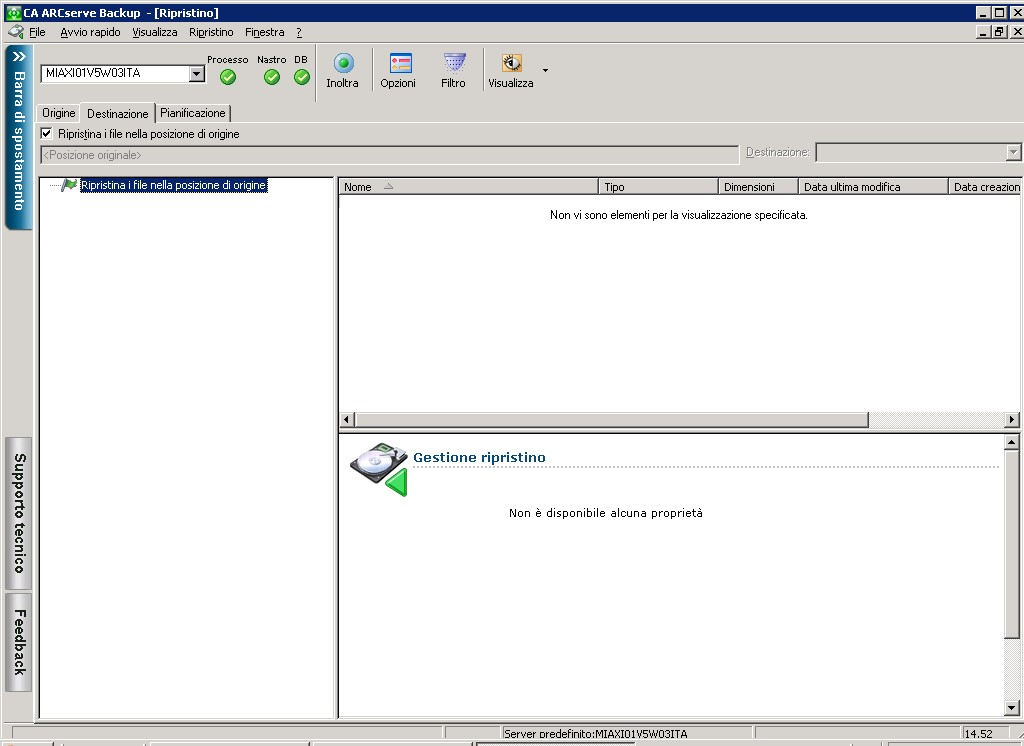Sort the list by Nome column header
Viewport: 1024px width, 746px height.
[358, 187]
